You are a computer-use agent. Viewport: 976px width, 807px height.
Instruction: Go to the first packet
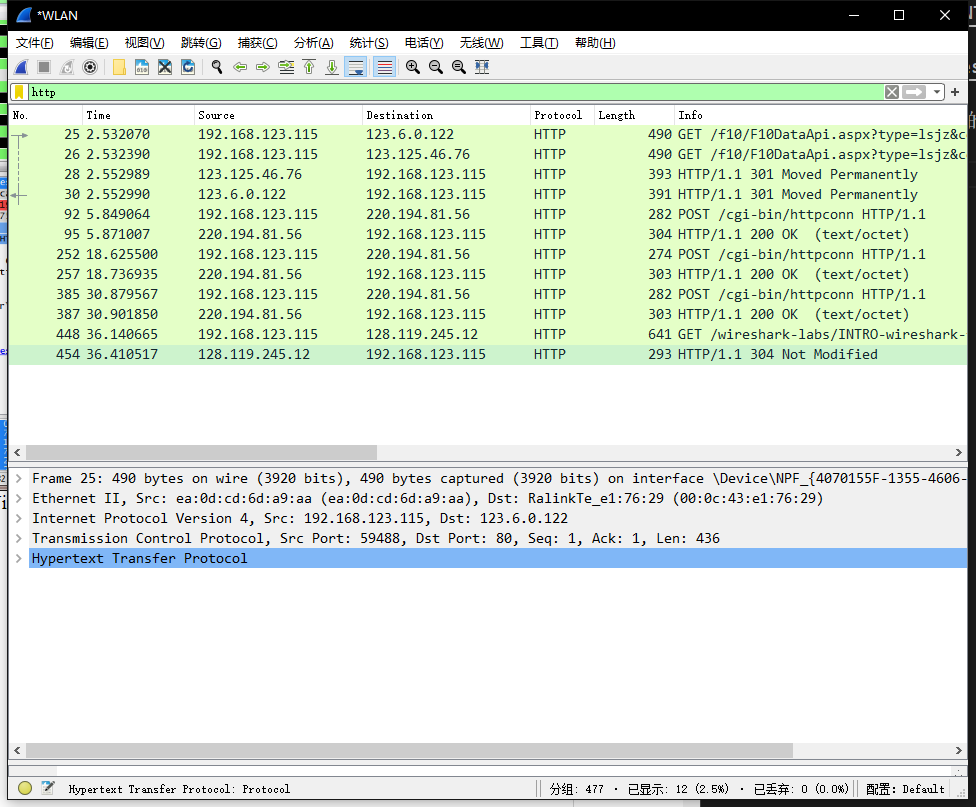311,66
